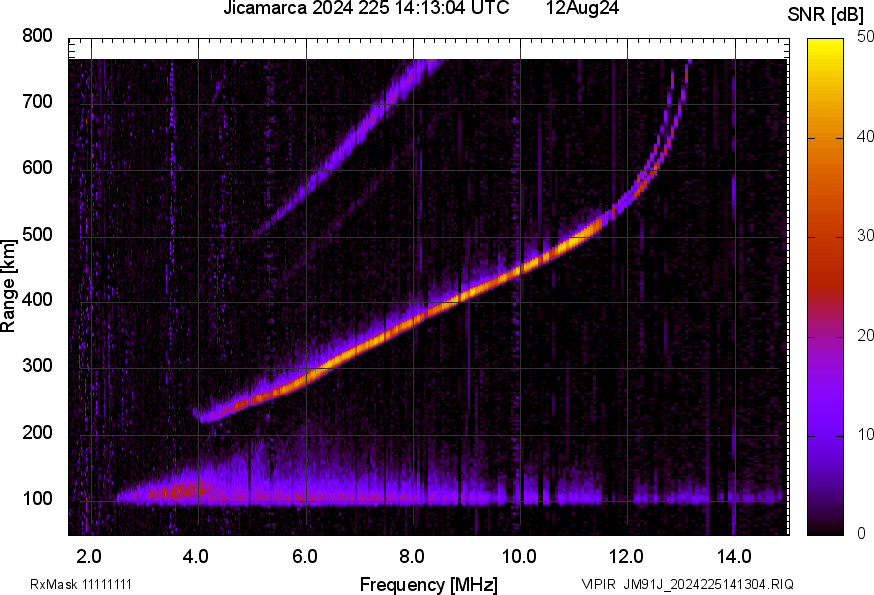Click the 'Range [km]' y-axis label
This screenshot has height=595, width=874.
[x=8, y=286]
